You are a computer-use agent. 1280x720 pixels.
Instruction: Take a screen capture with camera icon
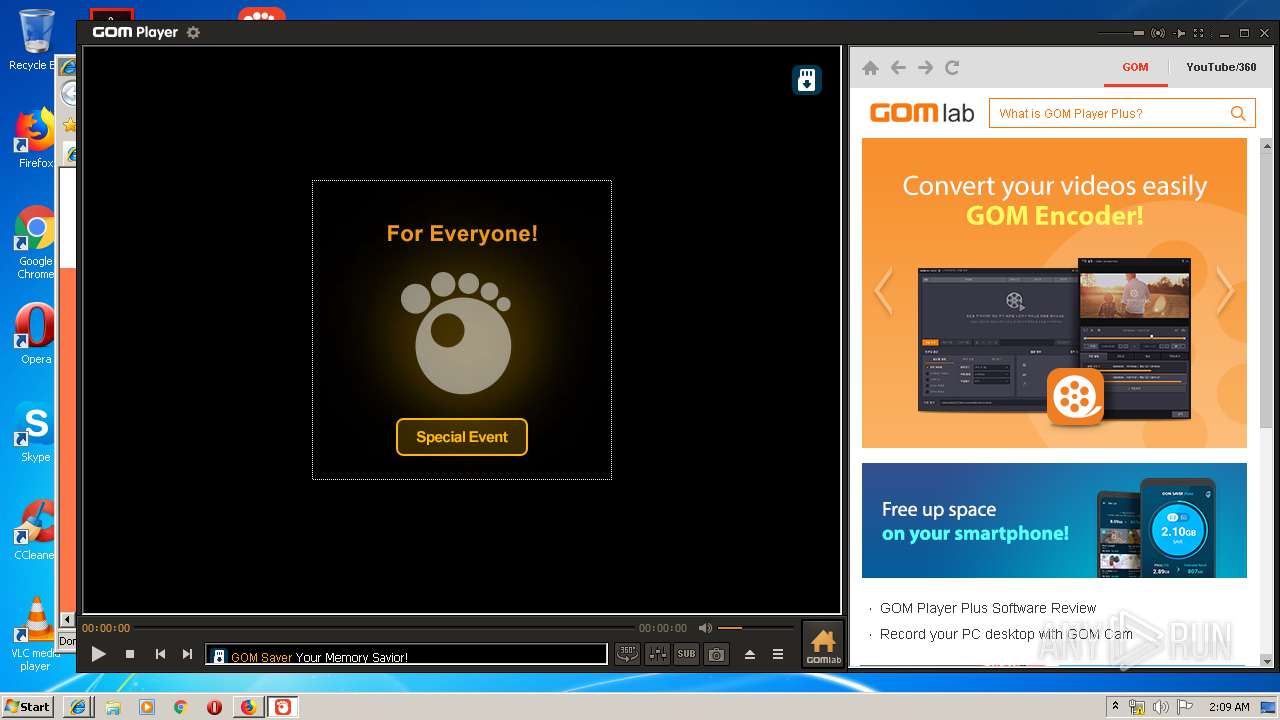click(x=716, y=654)
